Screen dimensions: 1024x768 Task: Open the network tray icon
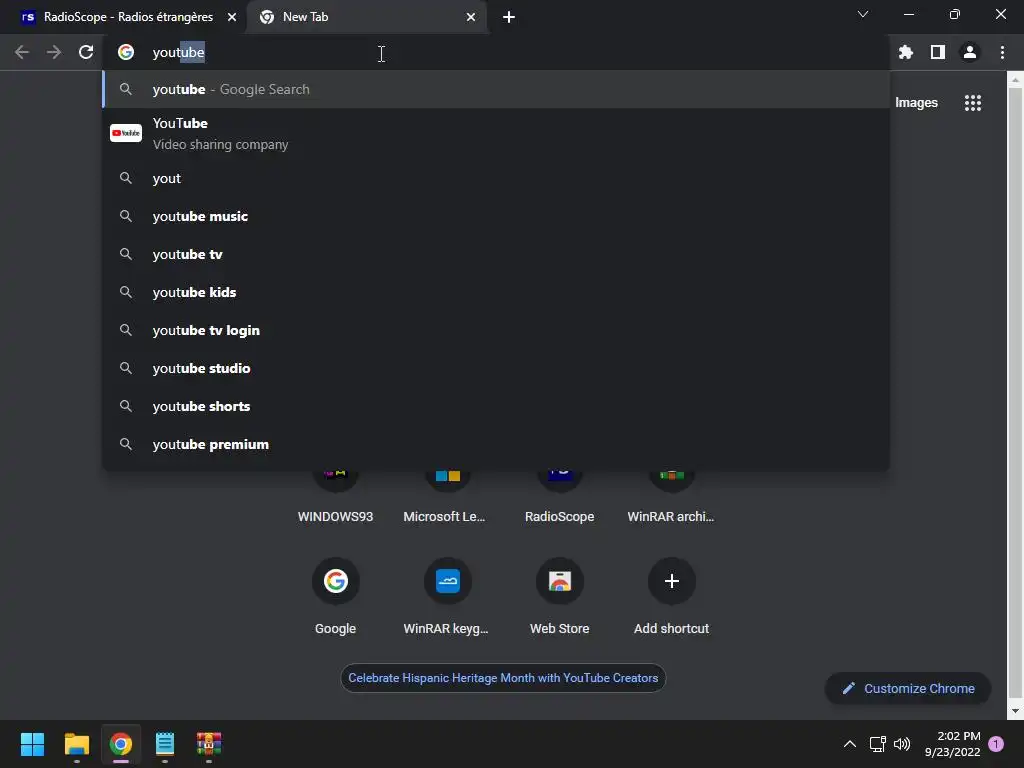click(x=877, y=744)
